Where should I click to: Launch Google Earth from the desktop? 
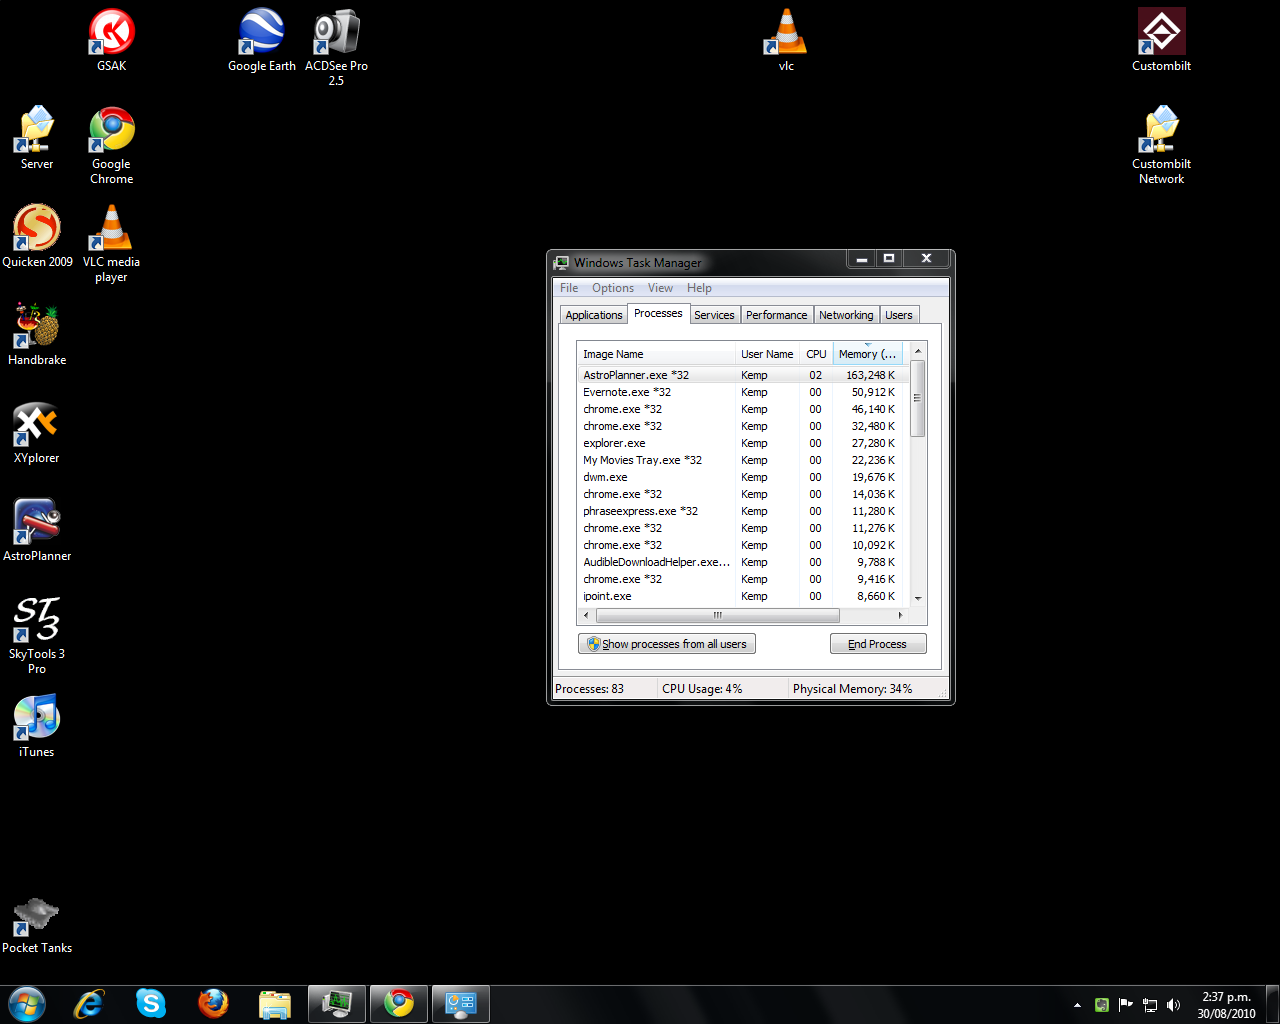261,40
